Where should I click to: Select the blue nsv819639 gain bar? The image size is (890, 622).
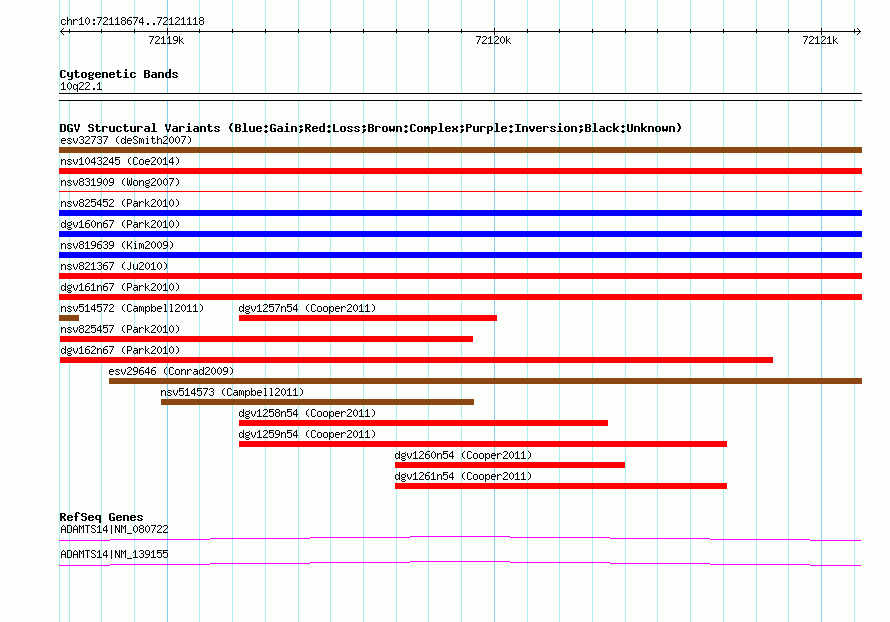coord(460,255)
